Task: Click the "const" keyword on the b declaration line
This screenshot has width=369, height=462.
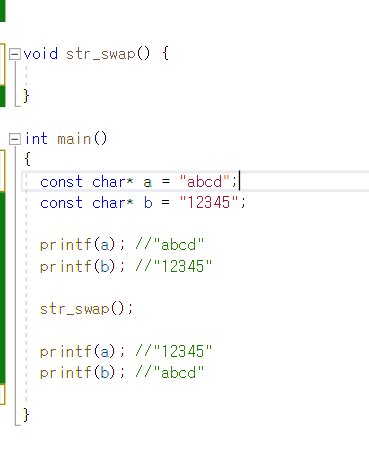Action: pos(61,203)
